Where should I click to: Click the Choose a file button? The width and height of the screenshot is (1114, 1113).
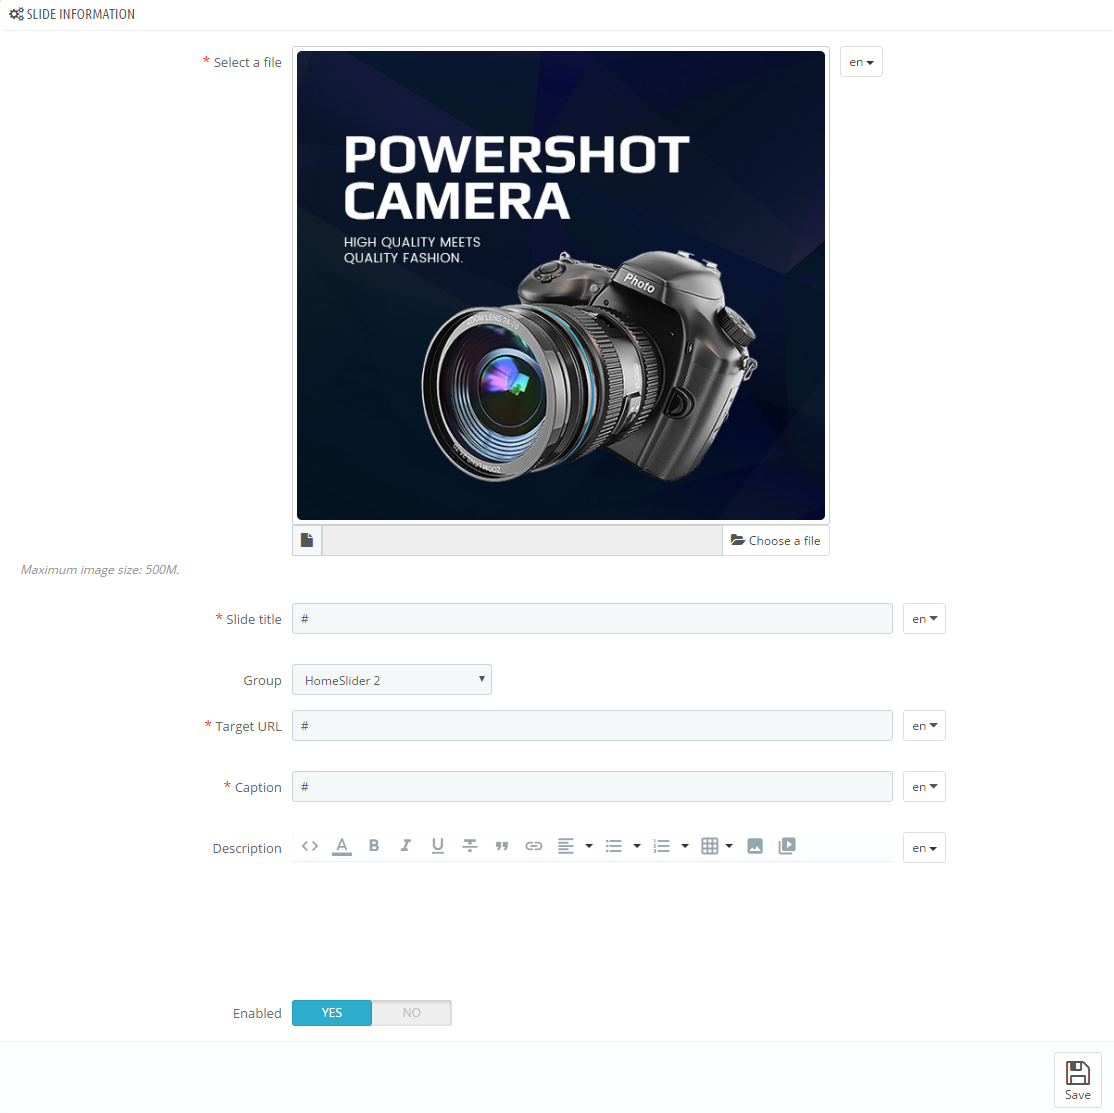click(776, 541)
